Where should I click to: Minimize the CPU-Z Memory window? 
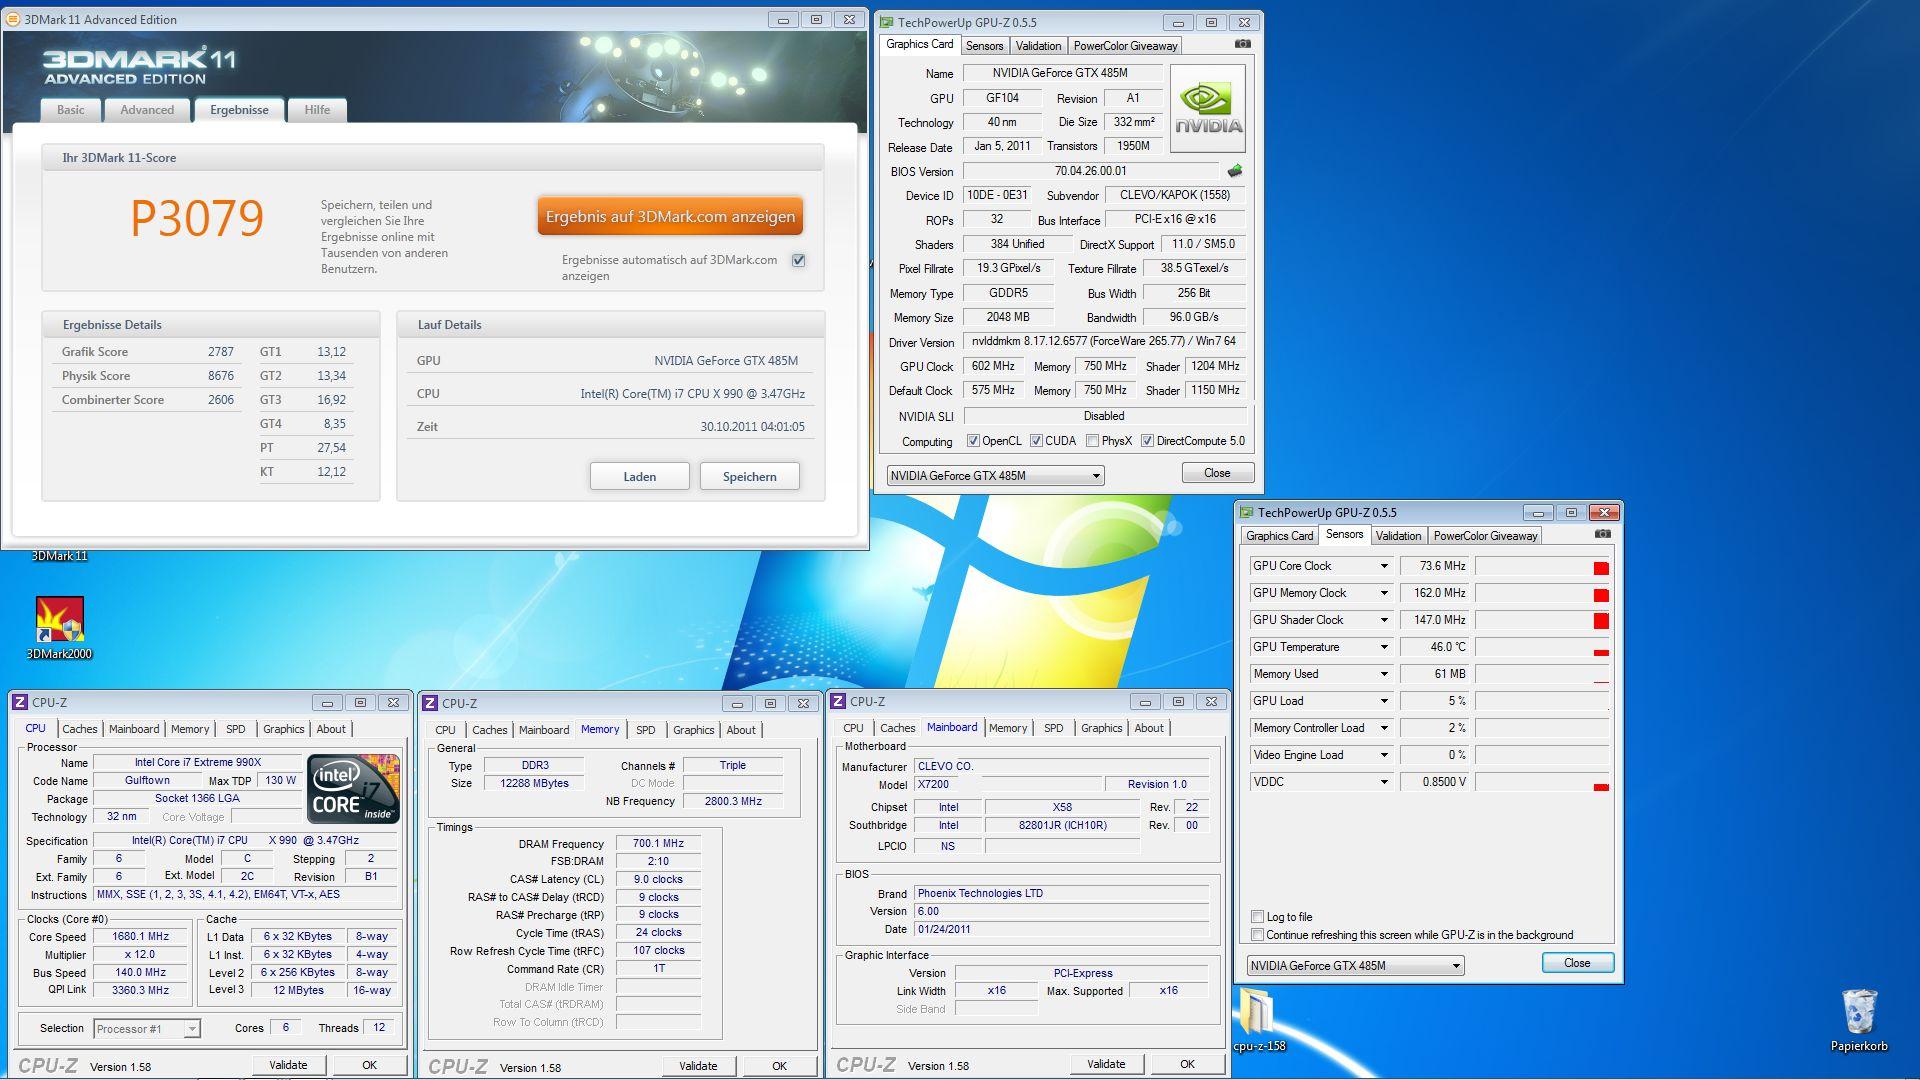737,703
